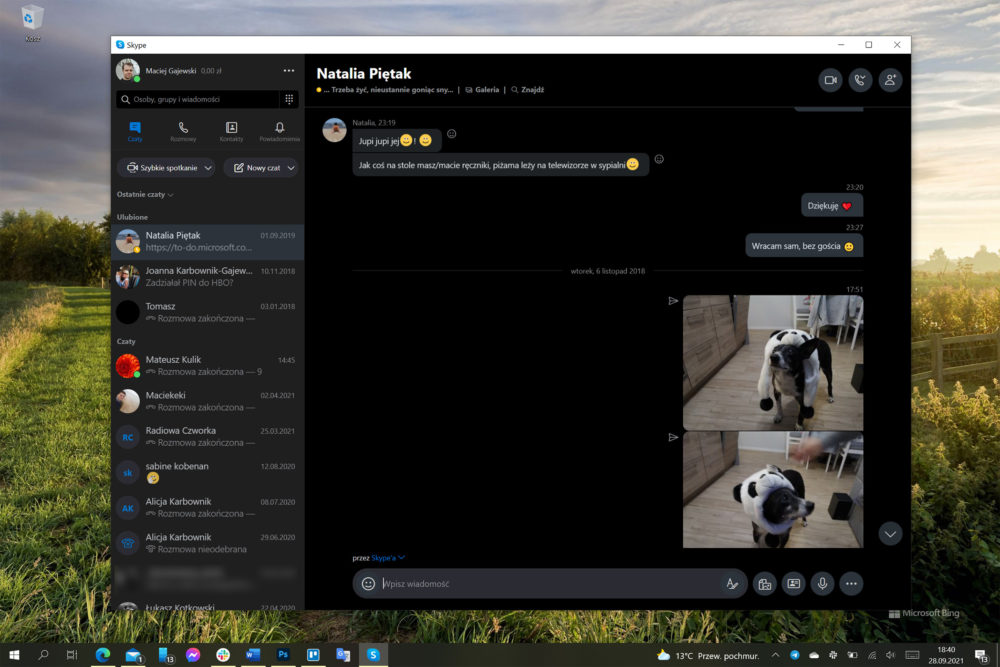Jump to latest messages chevron button
This screenshot has height=667, width=1000.
pyautogui.click(x=890, y=534)
